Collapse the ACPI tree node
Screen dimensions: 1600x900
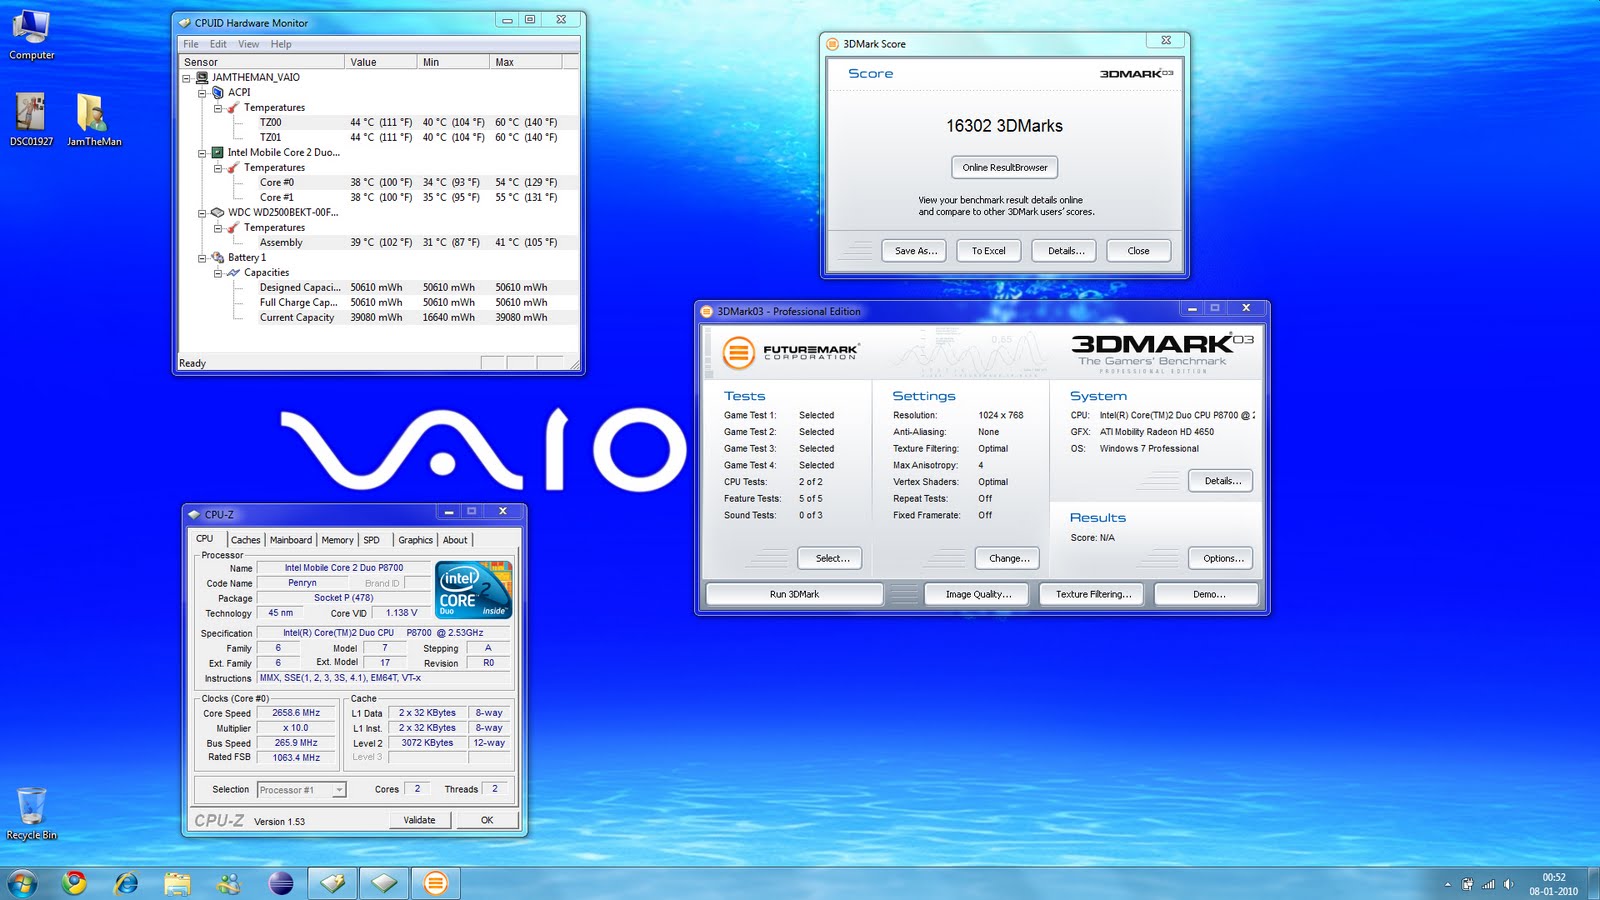click(202, 93)
